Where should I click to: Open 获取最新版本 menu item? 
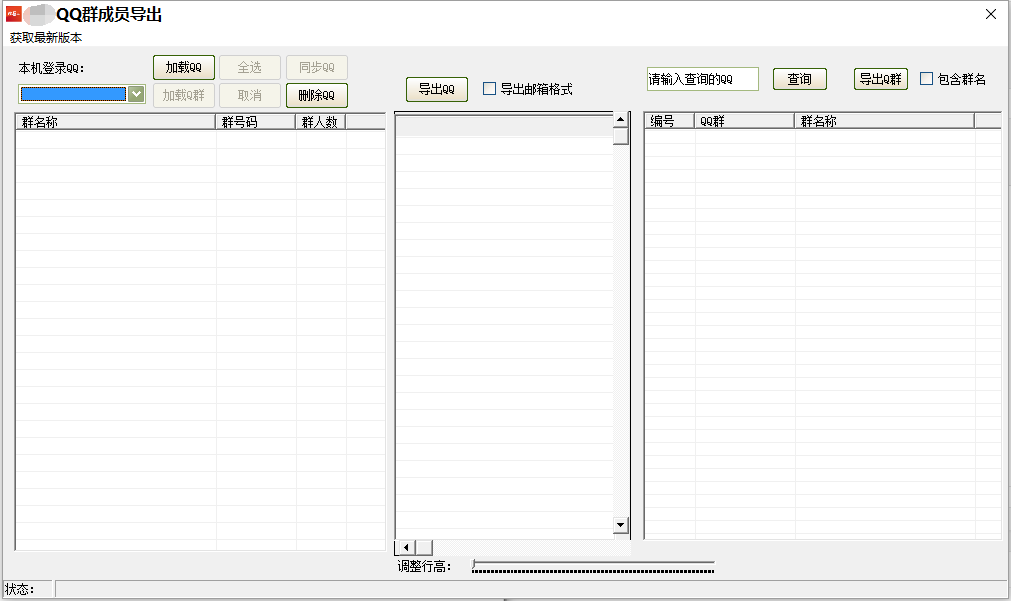(x=46, y=38)
